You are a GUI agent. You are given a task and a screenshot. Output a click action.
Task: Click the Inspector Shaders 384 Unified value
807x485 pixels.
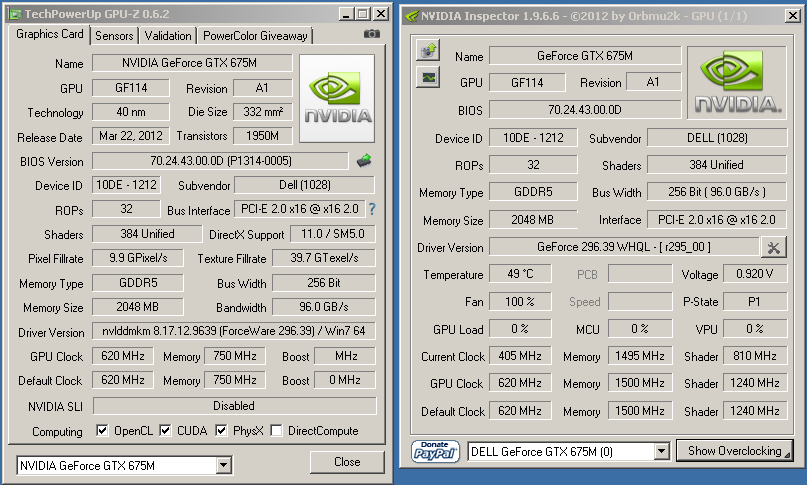[717, 165]
